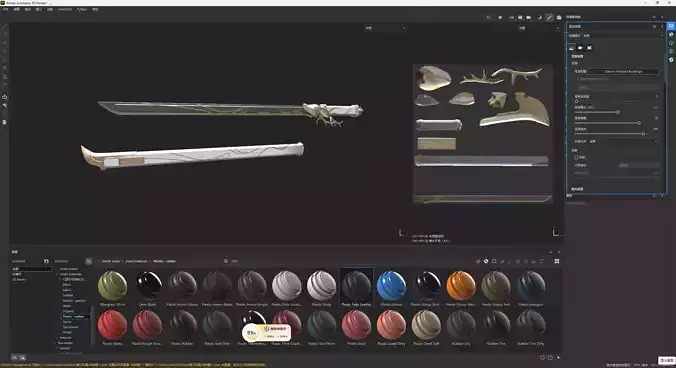Select the Leather category in tree
This screenshot has height=368, width=676.
point(68,295)
